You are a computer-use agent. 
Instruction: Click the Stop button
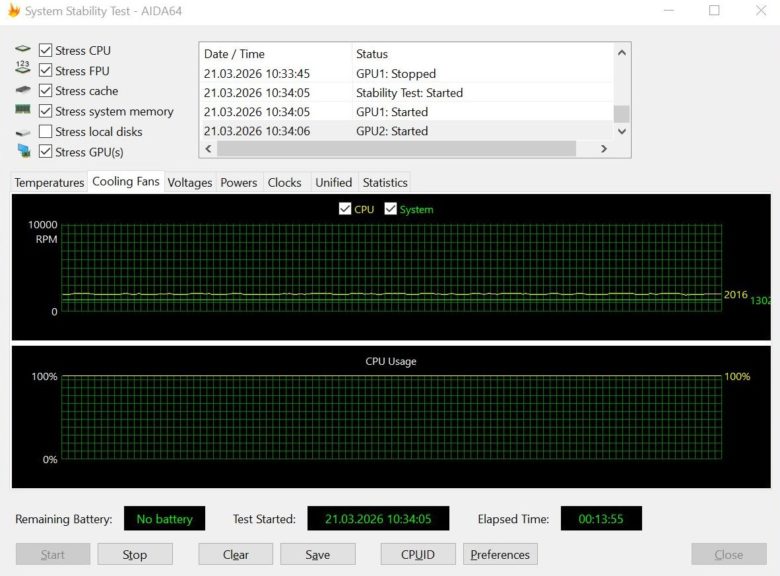[135, 554]
